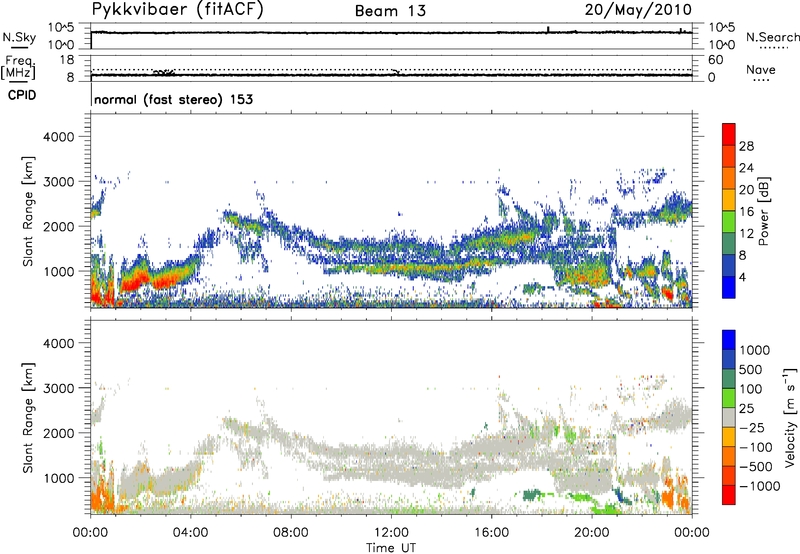
Task: Click the dotted line sample under Nave
Action: 761,80
